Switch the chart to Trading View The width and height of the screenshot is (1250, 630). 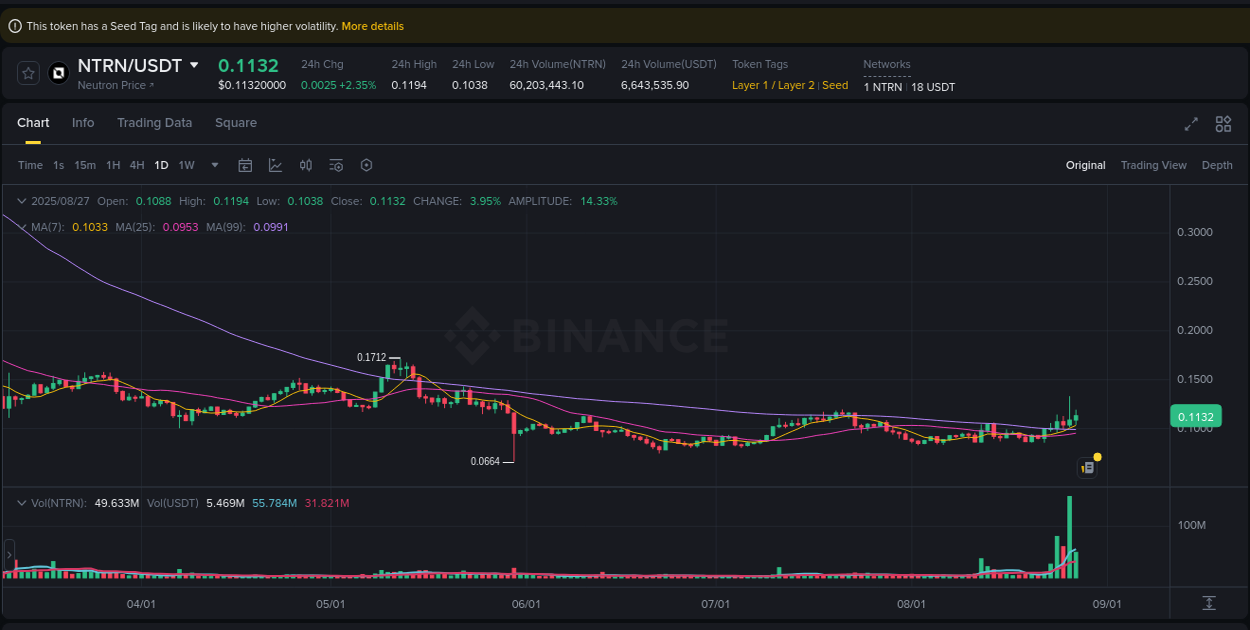pyautogui.click(x=1153, y=165)
